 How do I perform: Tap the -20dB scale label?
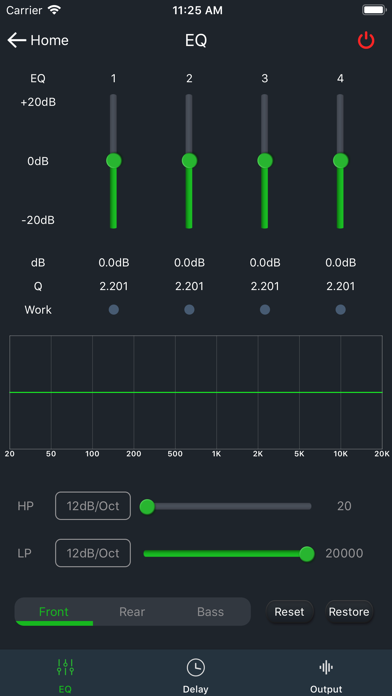(x=38, y=220)
